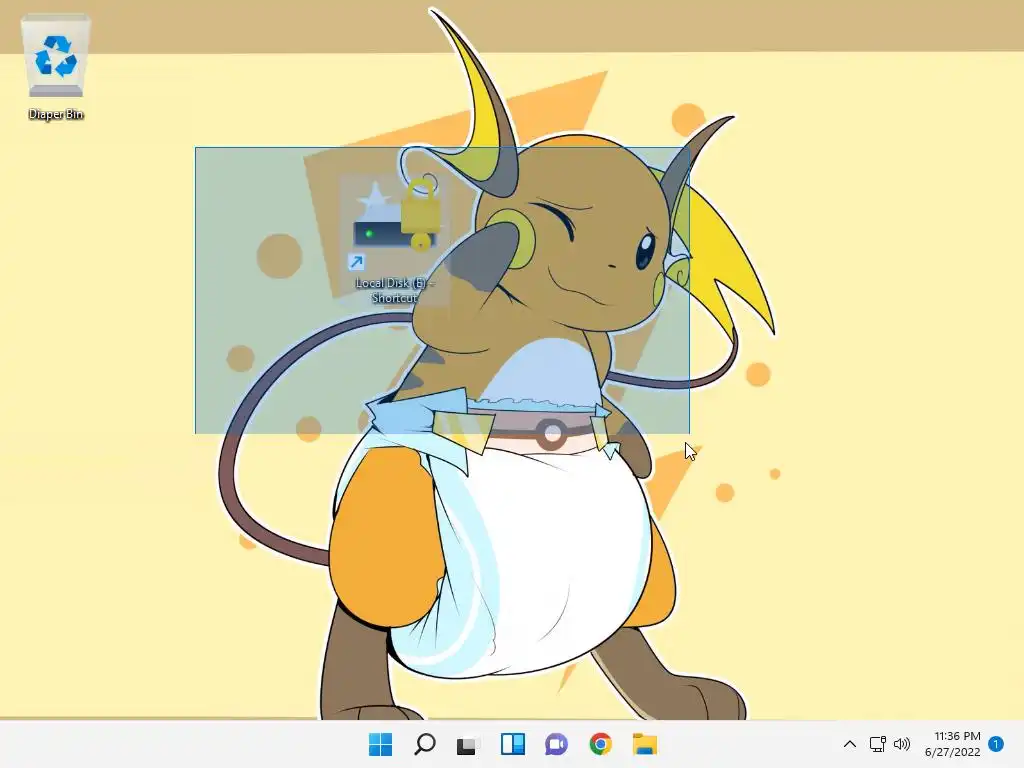Image resolution: width=1024 pixels, height=768 pixels.
Task: Open File Explorer from taskbar
Action: click(x=645, y=744)
